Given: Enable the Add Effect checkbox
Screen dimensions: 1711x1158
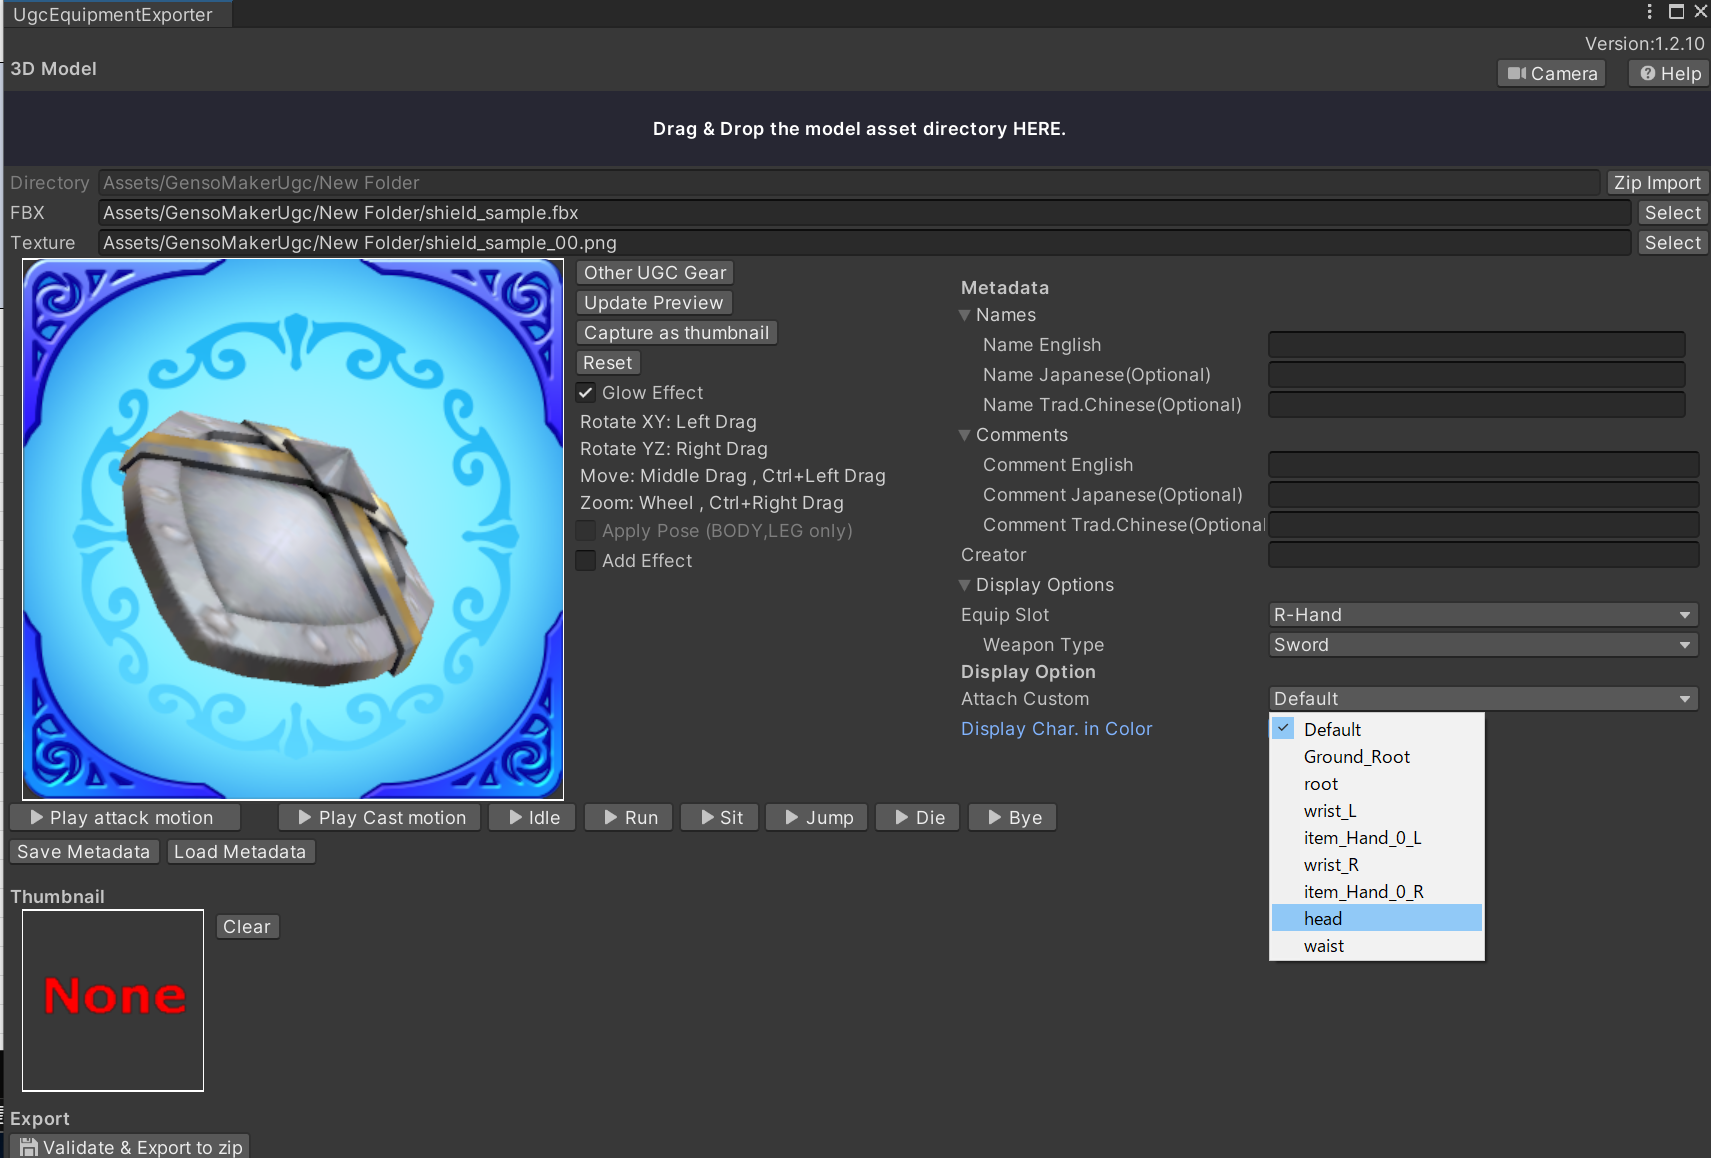Looking at the screenshot, I should point(587,561).
